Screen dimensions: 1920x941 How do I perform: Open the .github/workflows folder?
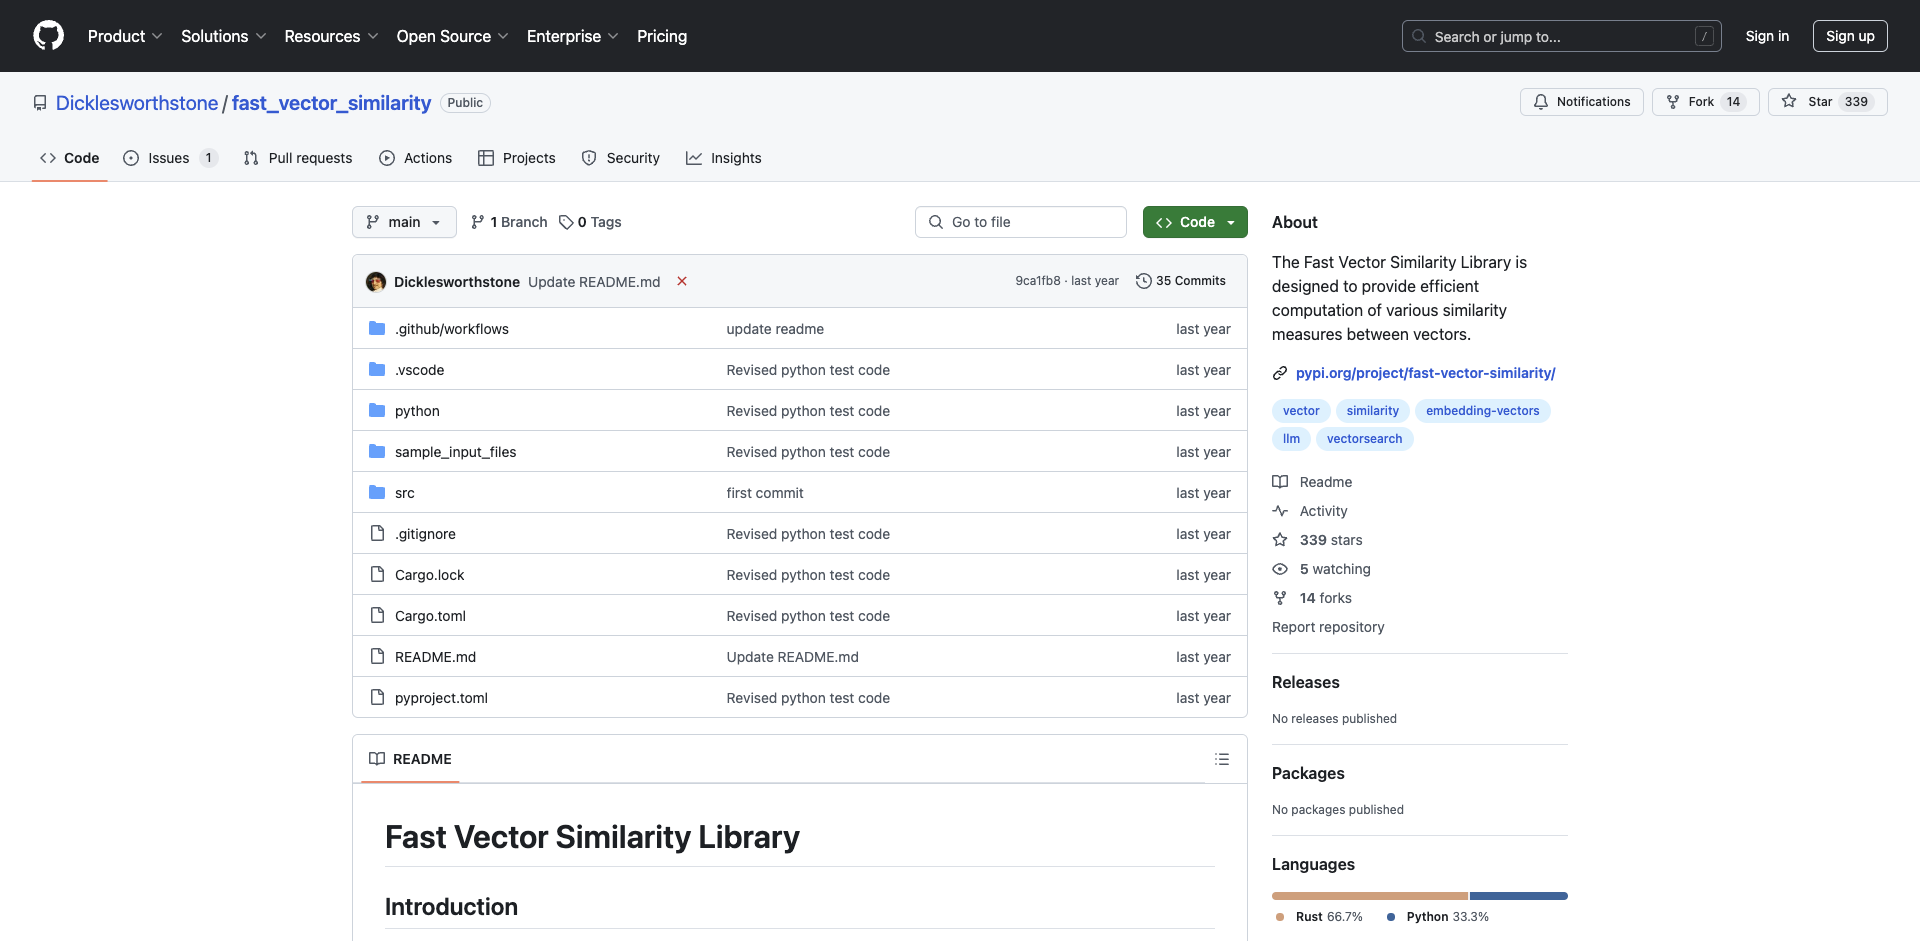pos(452,329)
